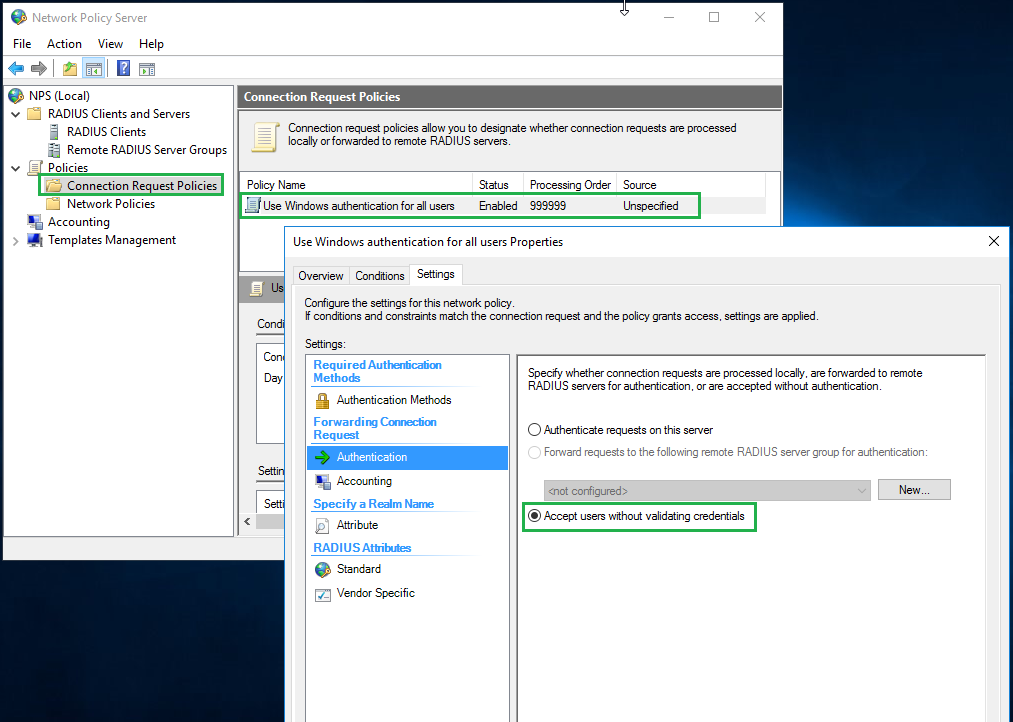Click the blue Help question mark icon
This screenshot has height=722, width=1013.
tap(123, 68)
